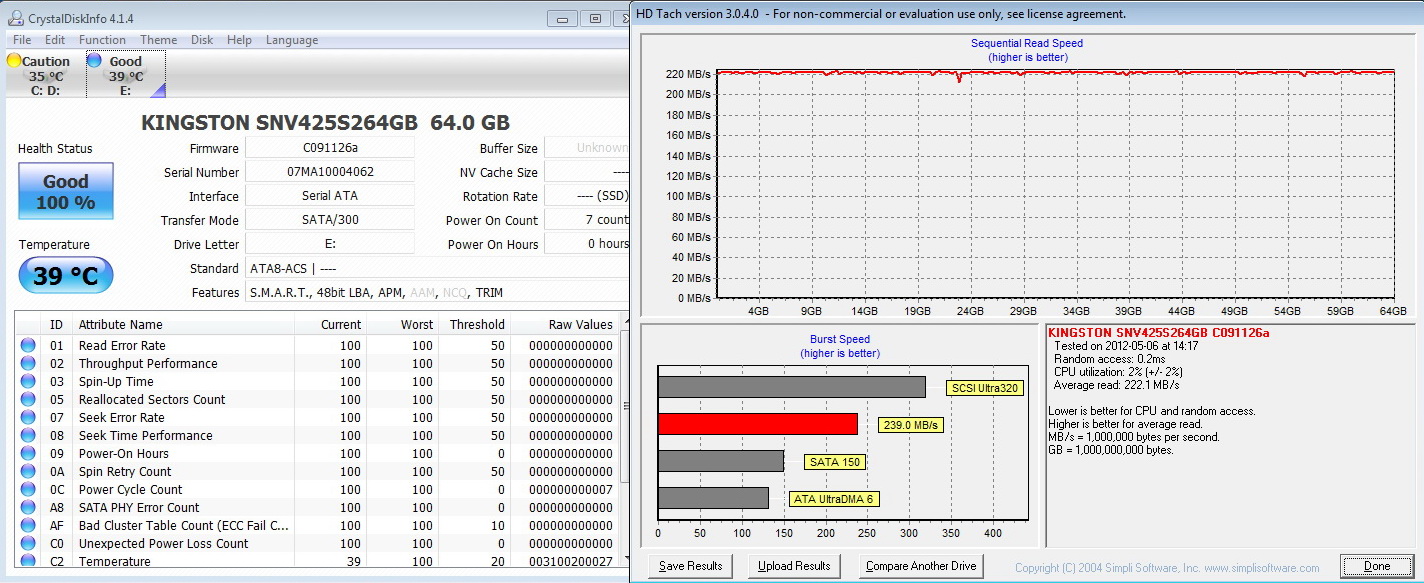The width and height of the screenshot is (1424, 583).
Task: Click status orb for Power-On Hours row
Action: point(28,454)
